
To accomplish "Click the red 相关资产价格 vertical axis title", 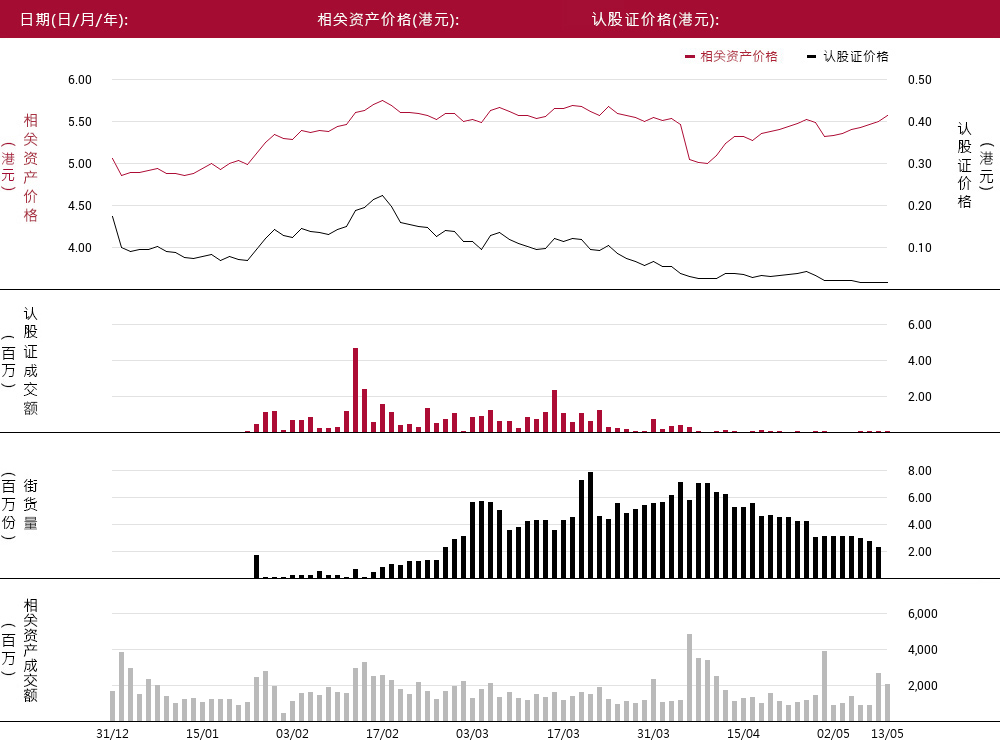I will pos(30,168).
